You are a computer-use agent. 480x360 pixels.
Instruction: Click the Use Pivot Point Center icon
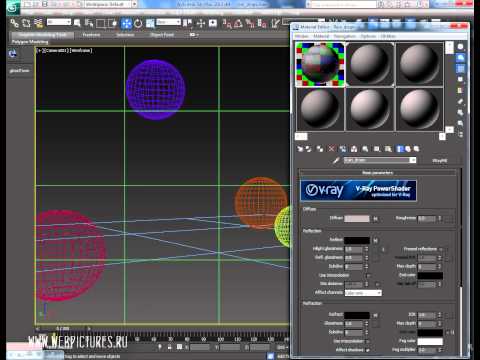[188, 23]
